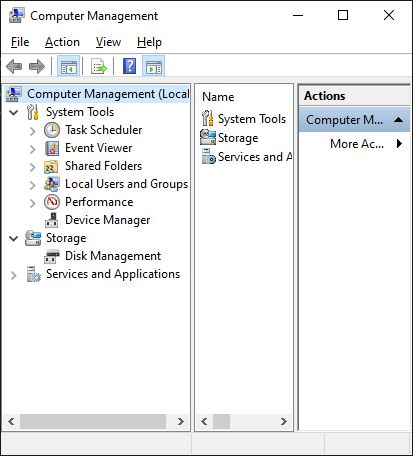This screenshot has width=413, height=456.
Task: Toggle Show/Hide Console Tree toolbar button
Action: pyautogui.click(x=69, y=66)
